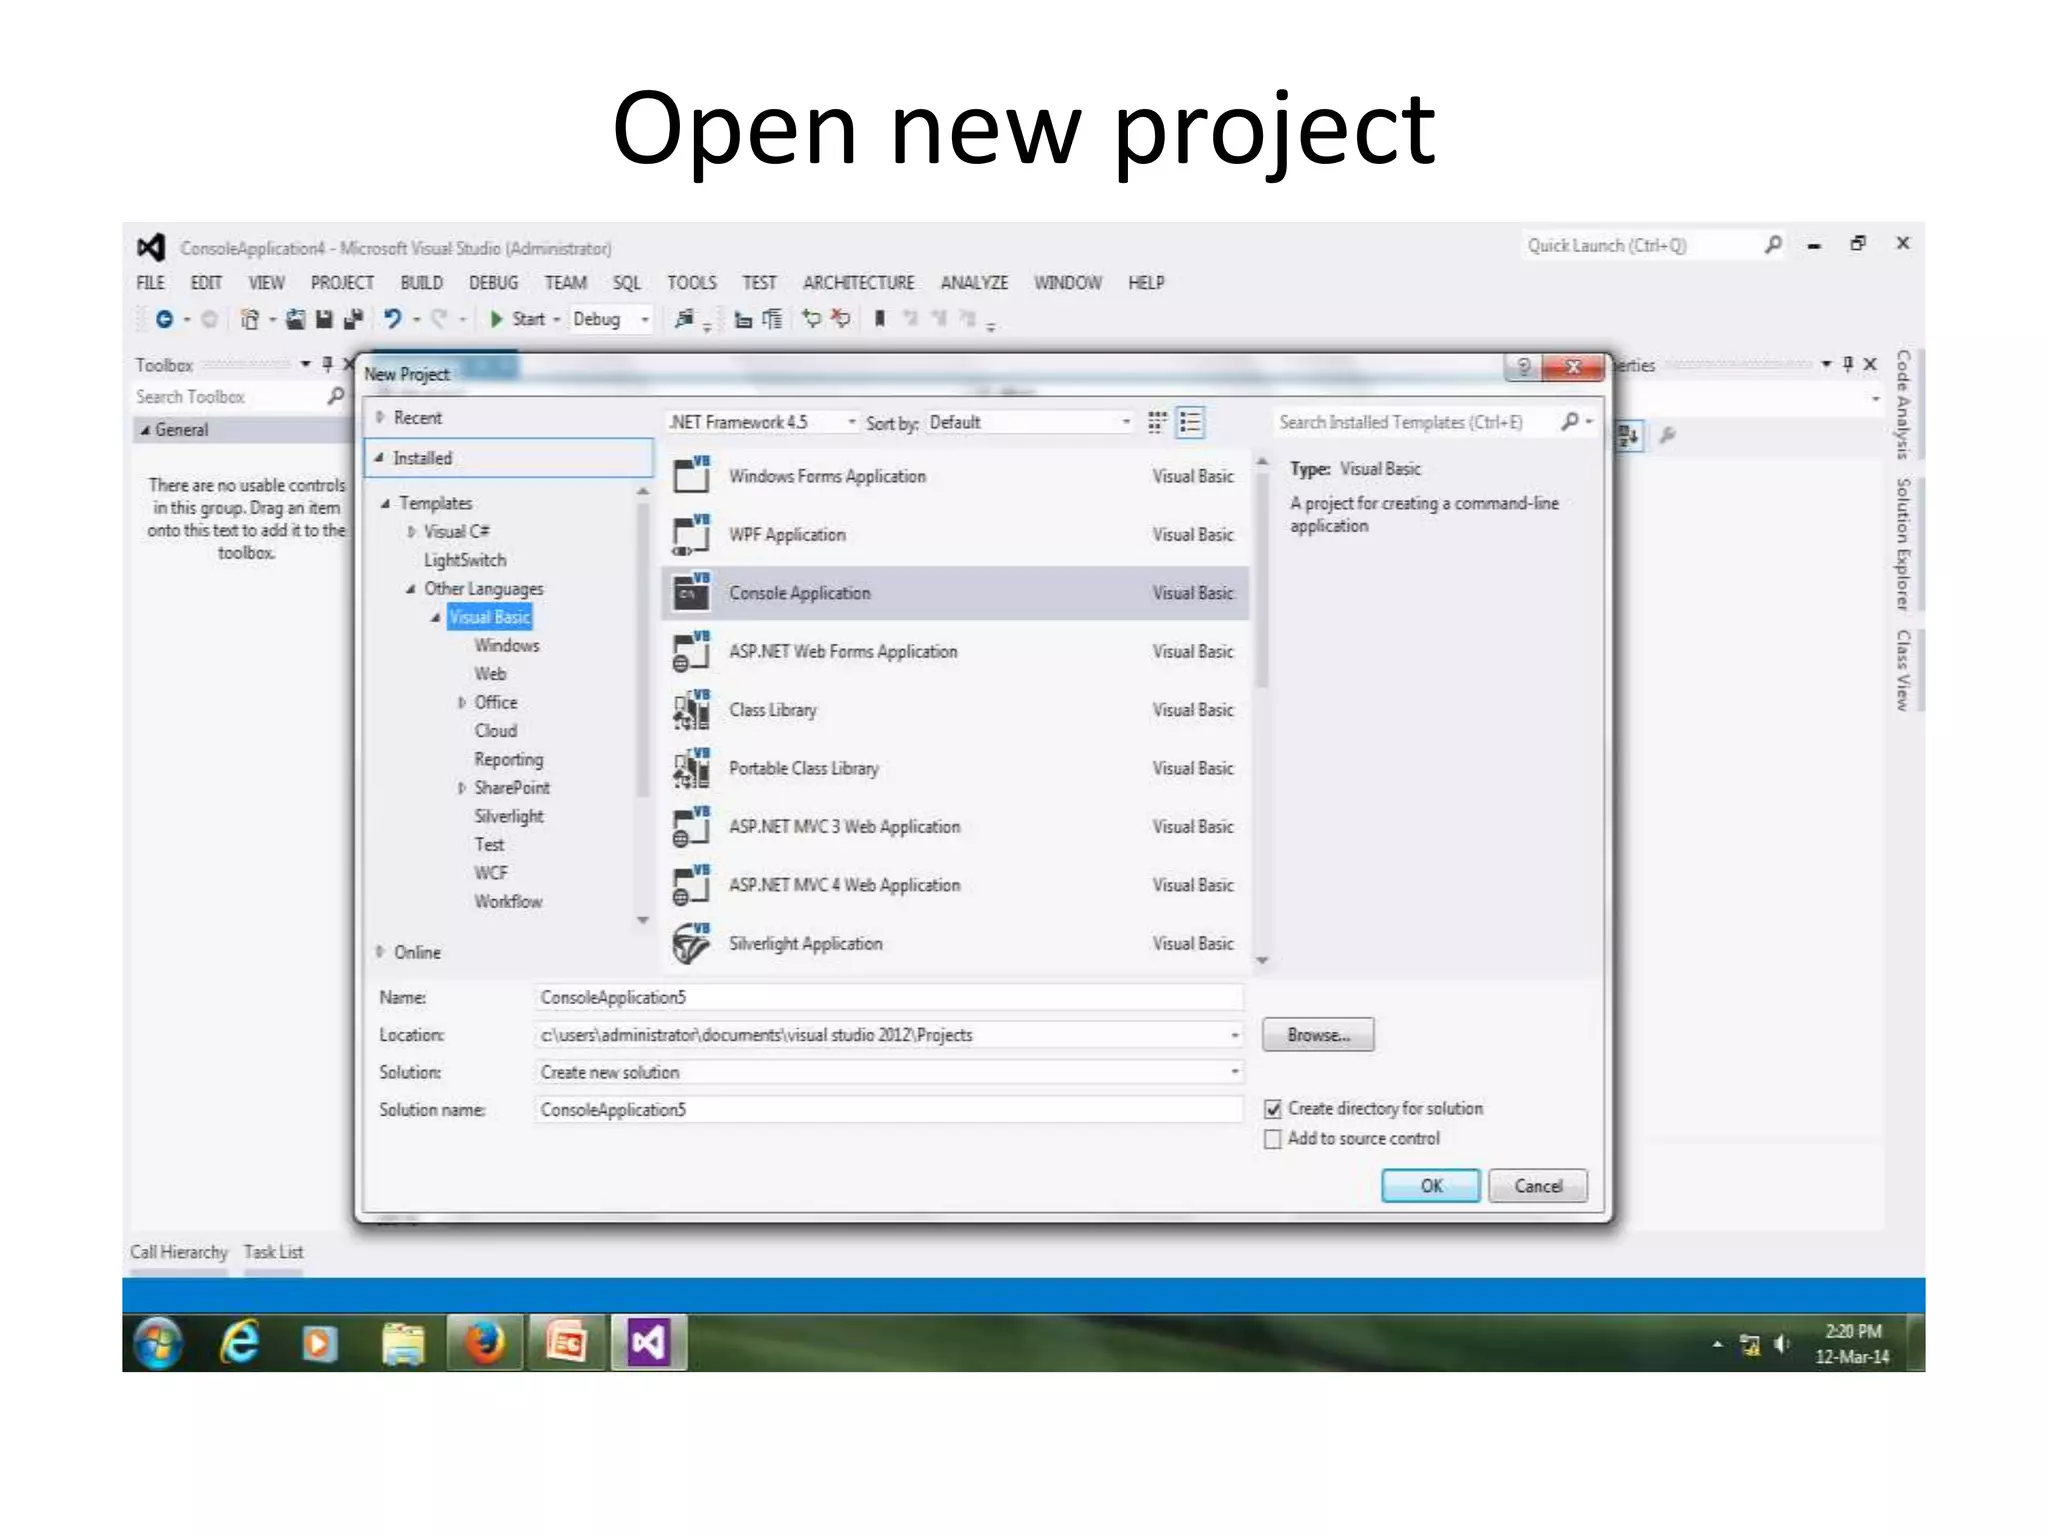Open the FILE menu
The image size is (2048, 1536).
(x=151, y=282)
